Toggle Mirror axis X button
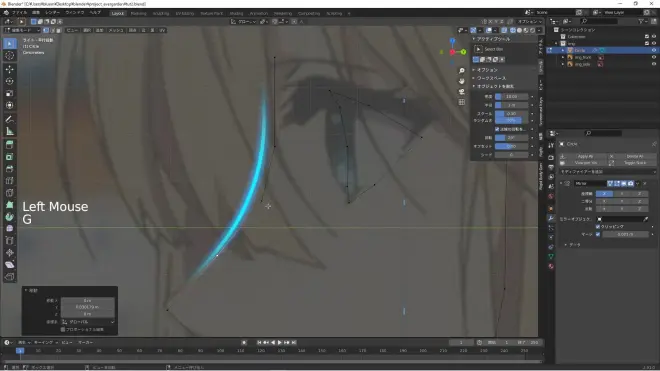Screen dimensions: 660x371 pyautogui.click(x=604, y=194)
